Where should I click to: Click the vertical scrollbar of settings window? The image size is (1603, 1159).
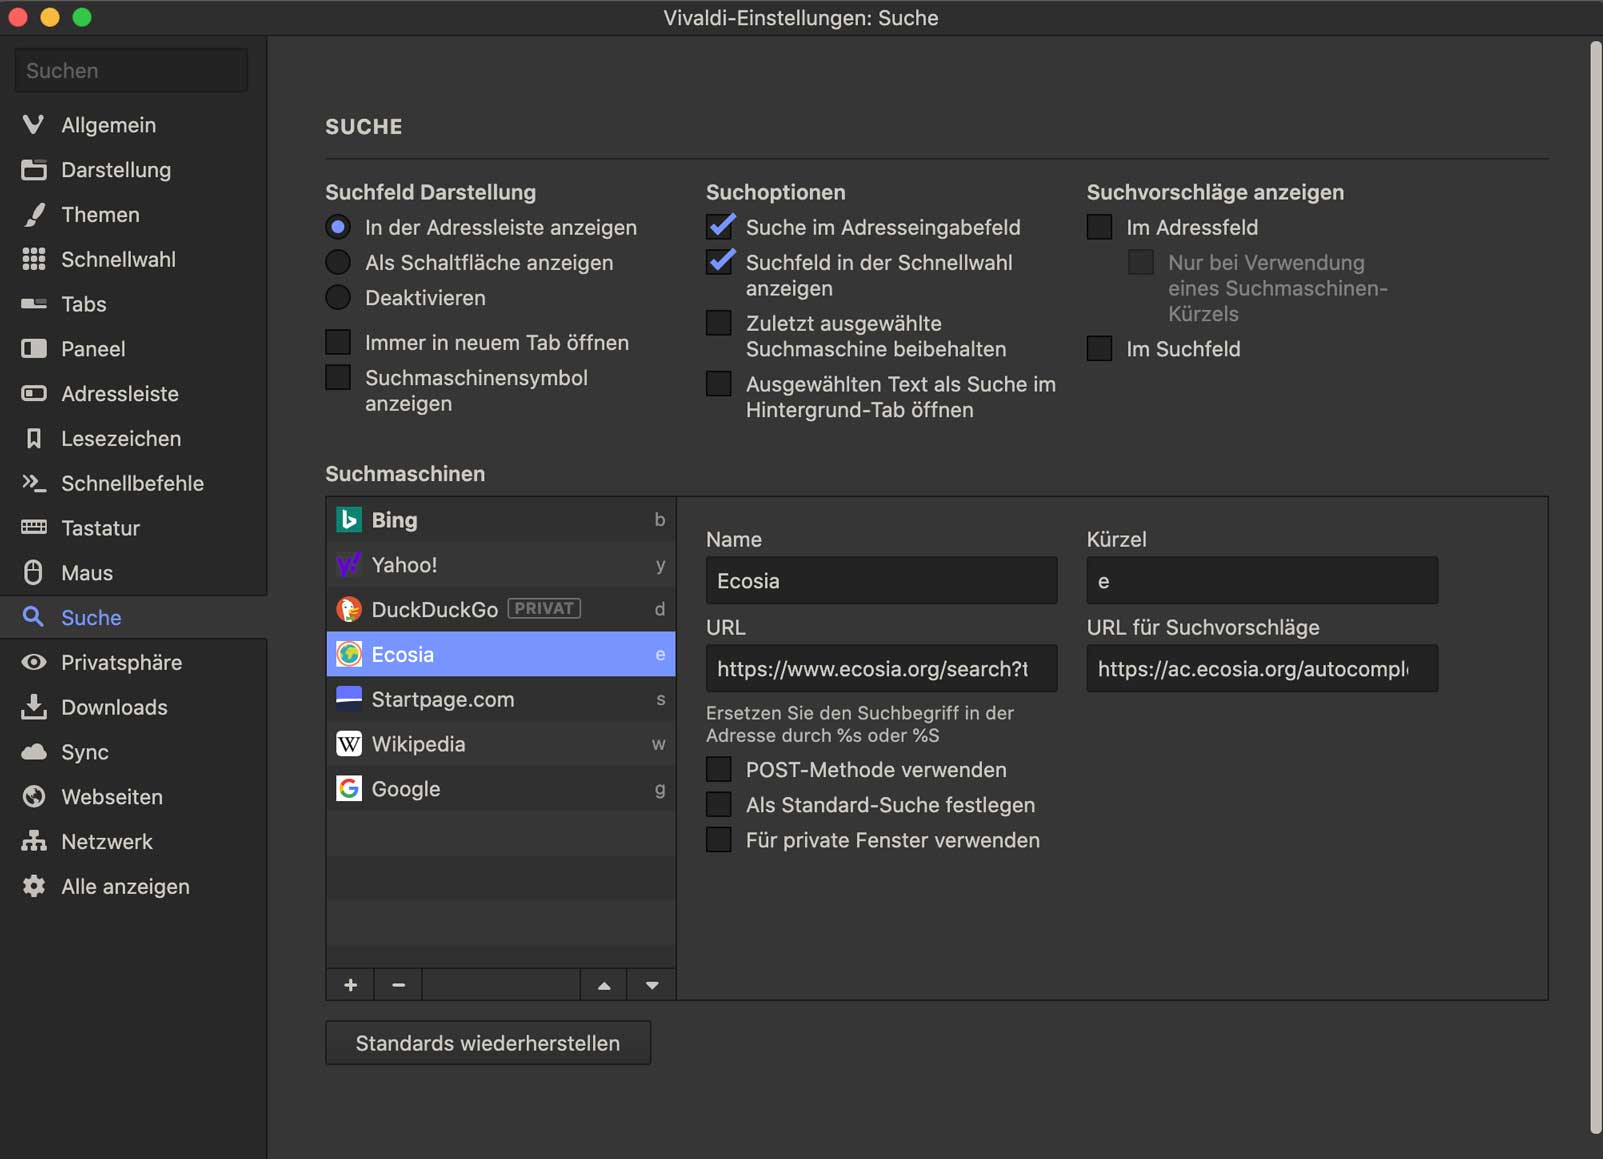1595,587
